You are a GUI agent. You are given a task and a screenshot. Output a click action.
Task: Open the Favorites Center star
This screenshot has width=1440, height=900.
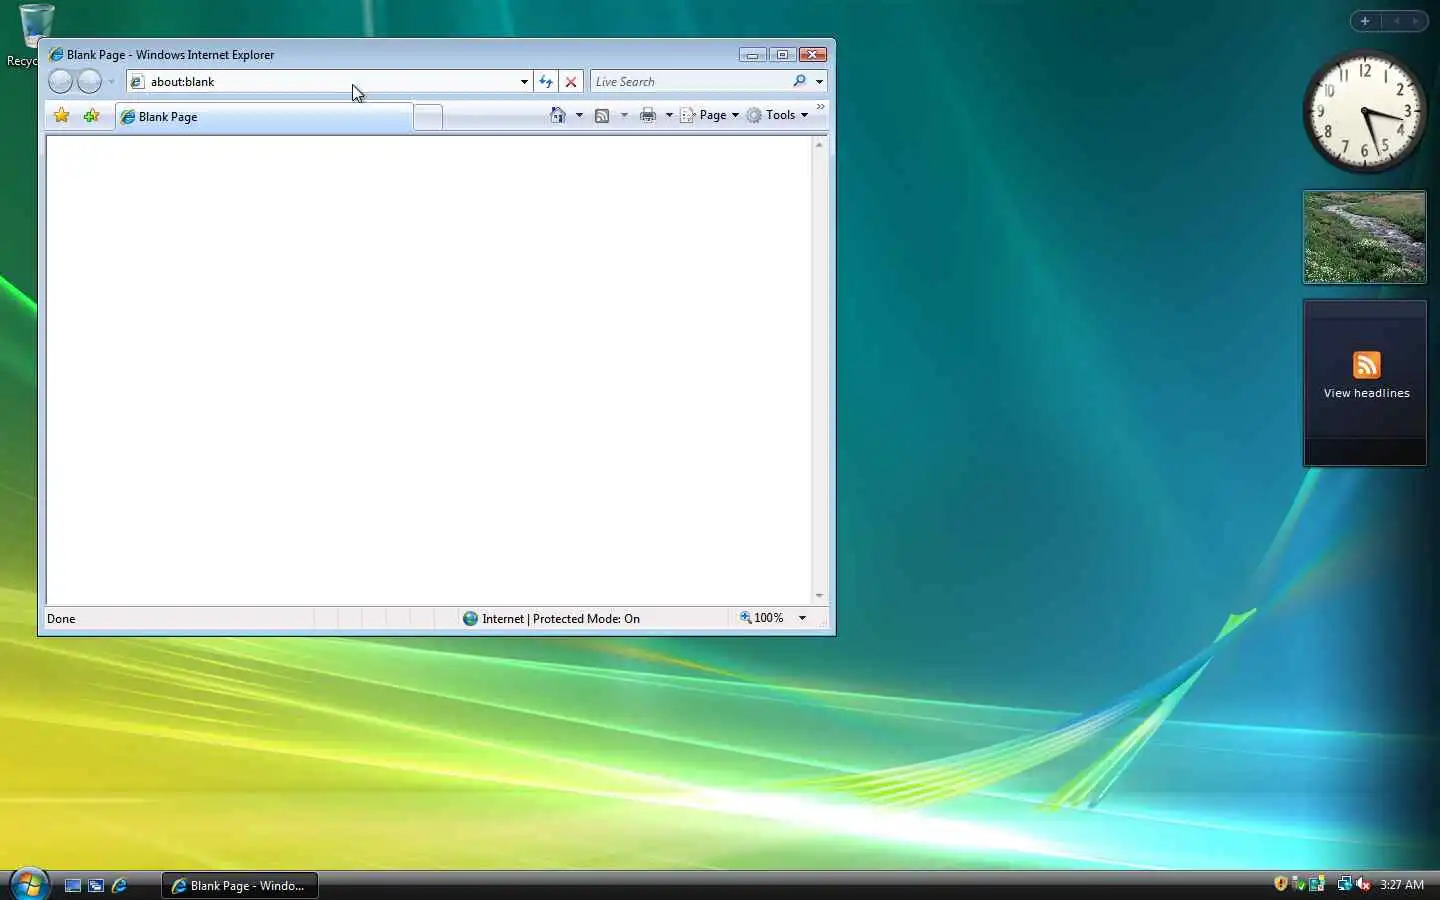coord(62,116)
